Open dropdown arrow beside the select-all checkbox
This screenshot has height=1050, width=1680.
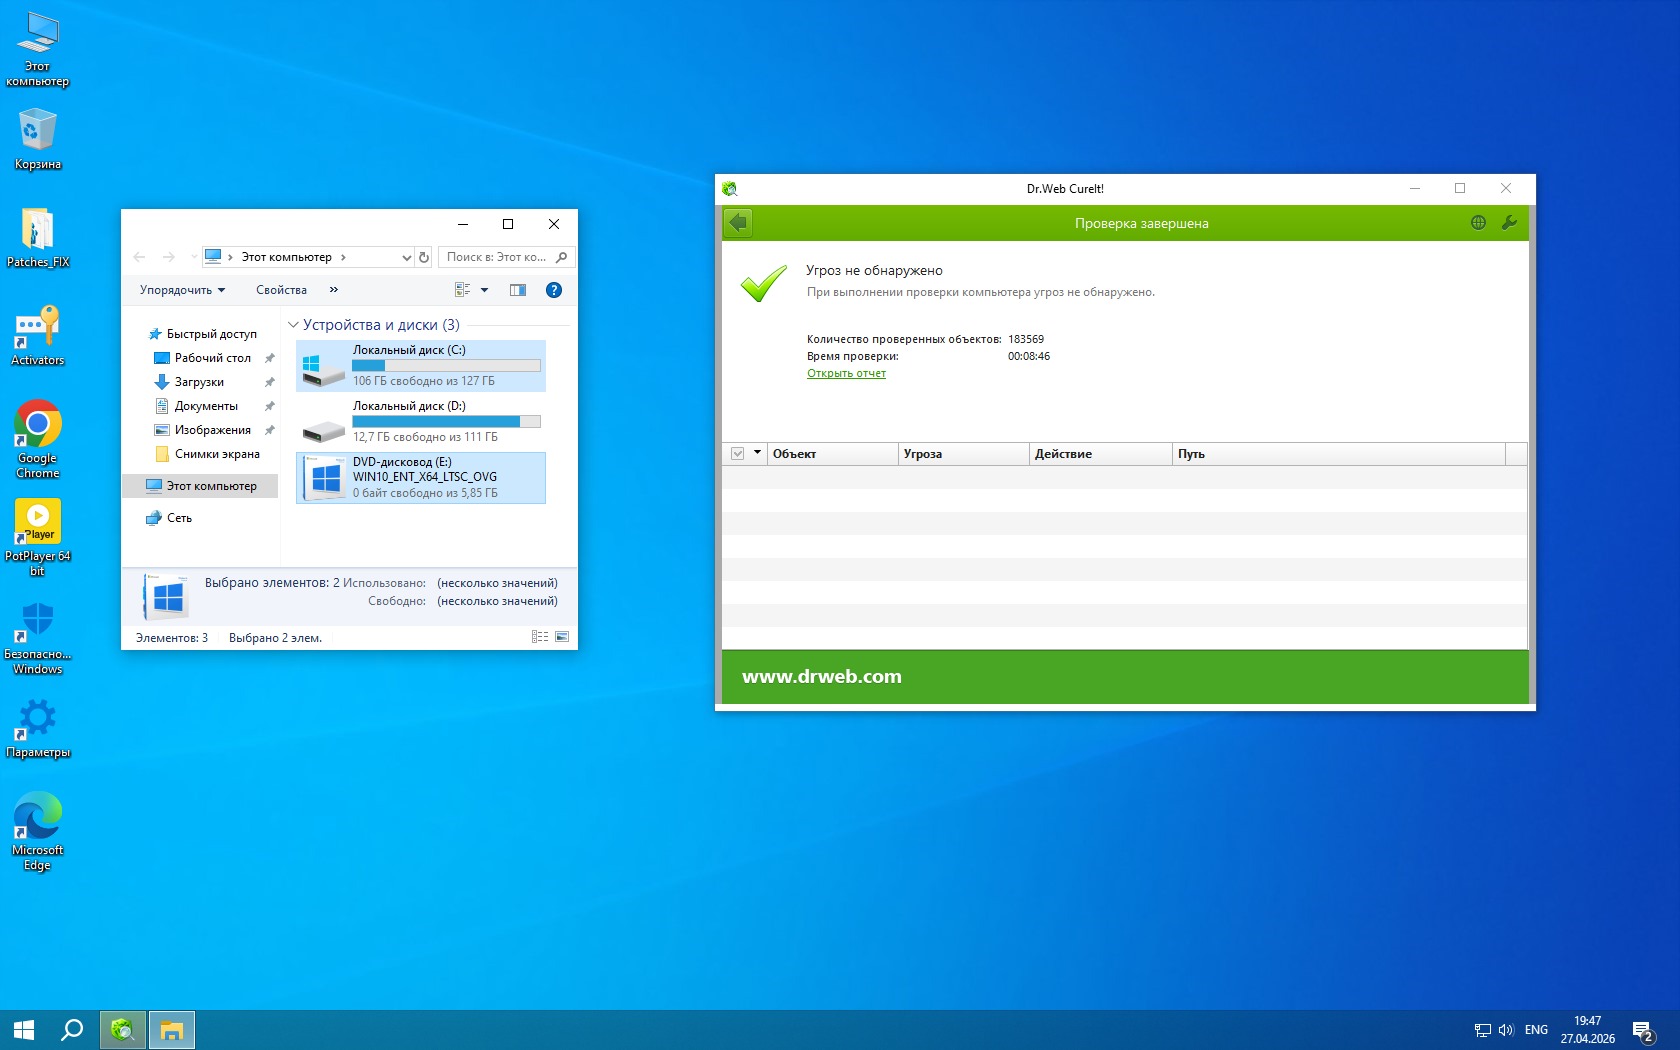757,453
